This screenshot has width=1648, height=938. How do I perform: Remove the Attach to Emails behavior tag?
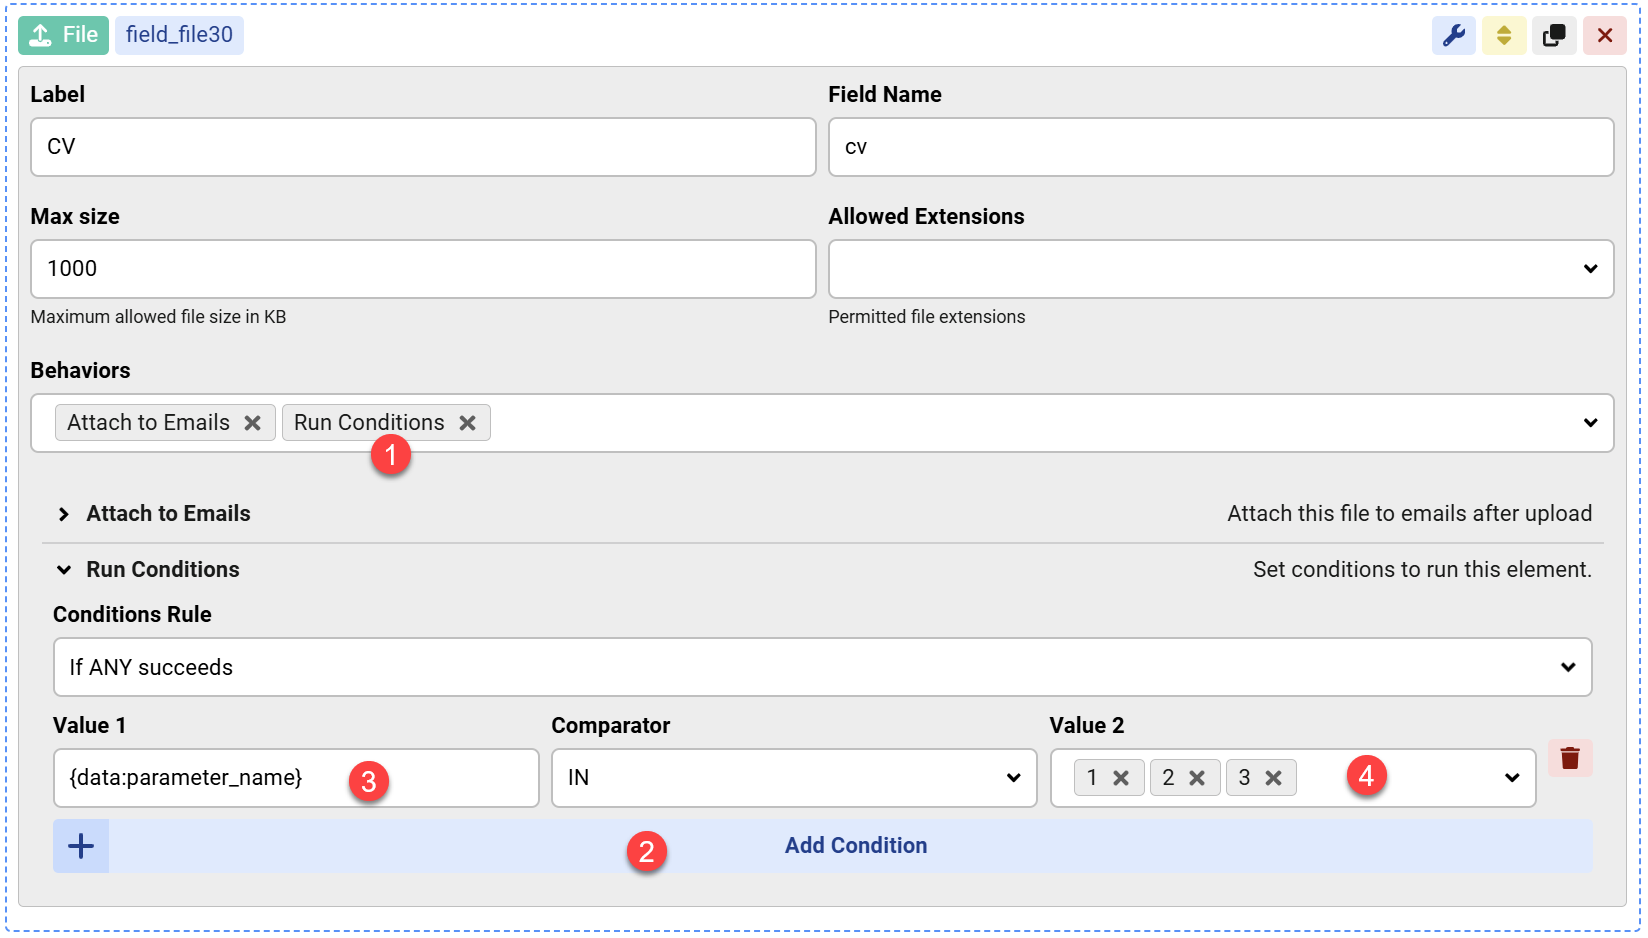click(x=252, y=422)
